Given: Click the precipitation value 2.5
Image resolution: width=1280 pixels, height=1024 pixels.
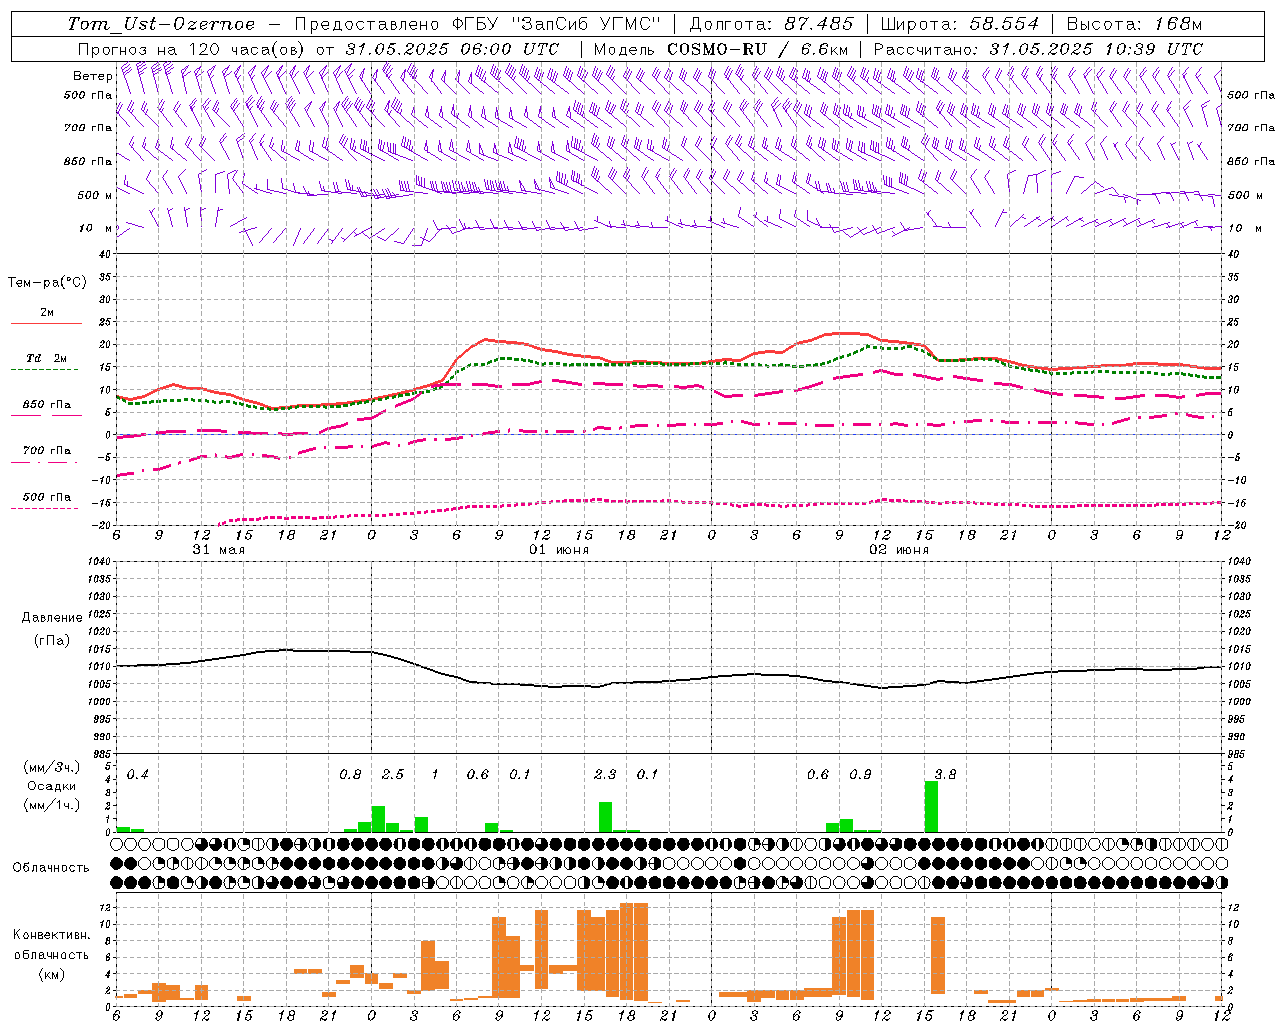Looking at the screenshot, I should [393, 775].
